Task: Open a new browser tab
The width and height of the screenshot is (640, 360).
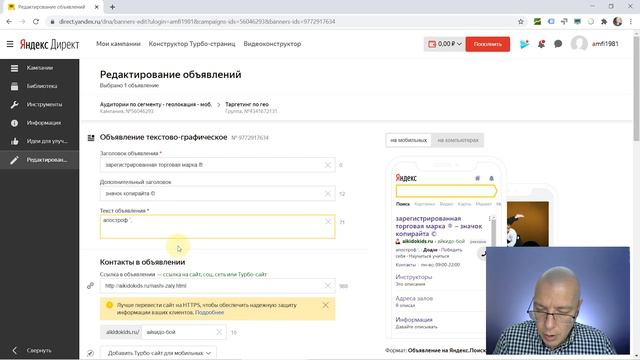Action: click(x=112, y=7)
